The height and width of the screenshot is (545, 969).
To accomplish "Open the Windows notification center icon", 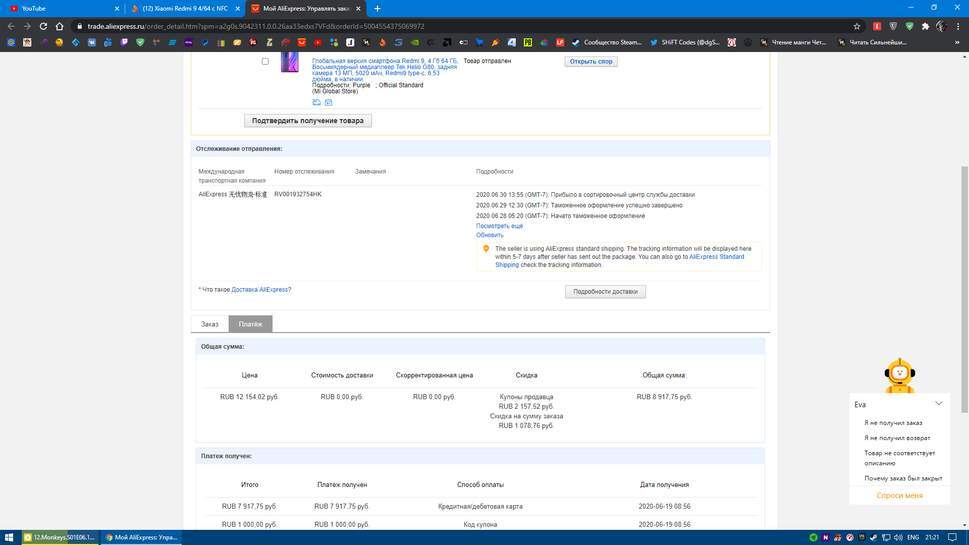I will pyautogui.click(x=954, y=537).
